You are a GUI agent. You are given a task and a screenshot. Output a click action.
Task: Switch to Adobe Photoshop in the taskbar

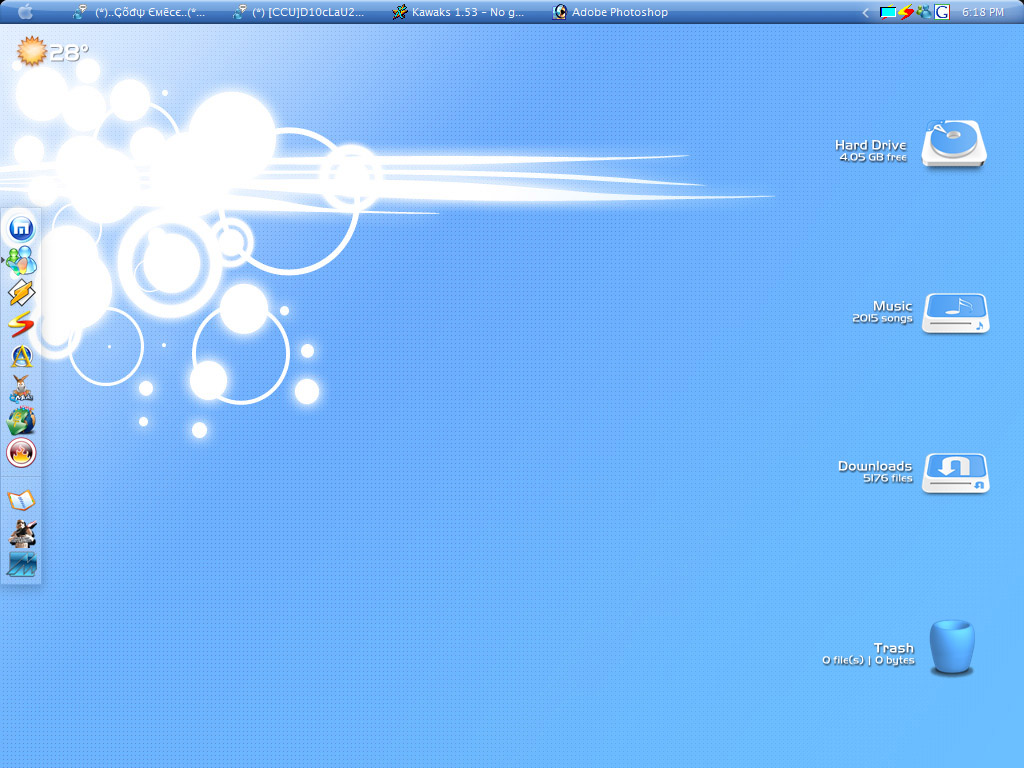610,12
